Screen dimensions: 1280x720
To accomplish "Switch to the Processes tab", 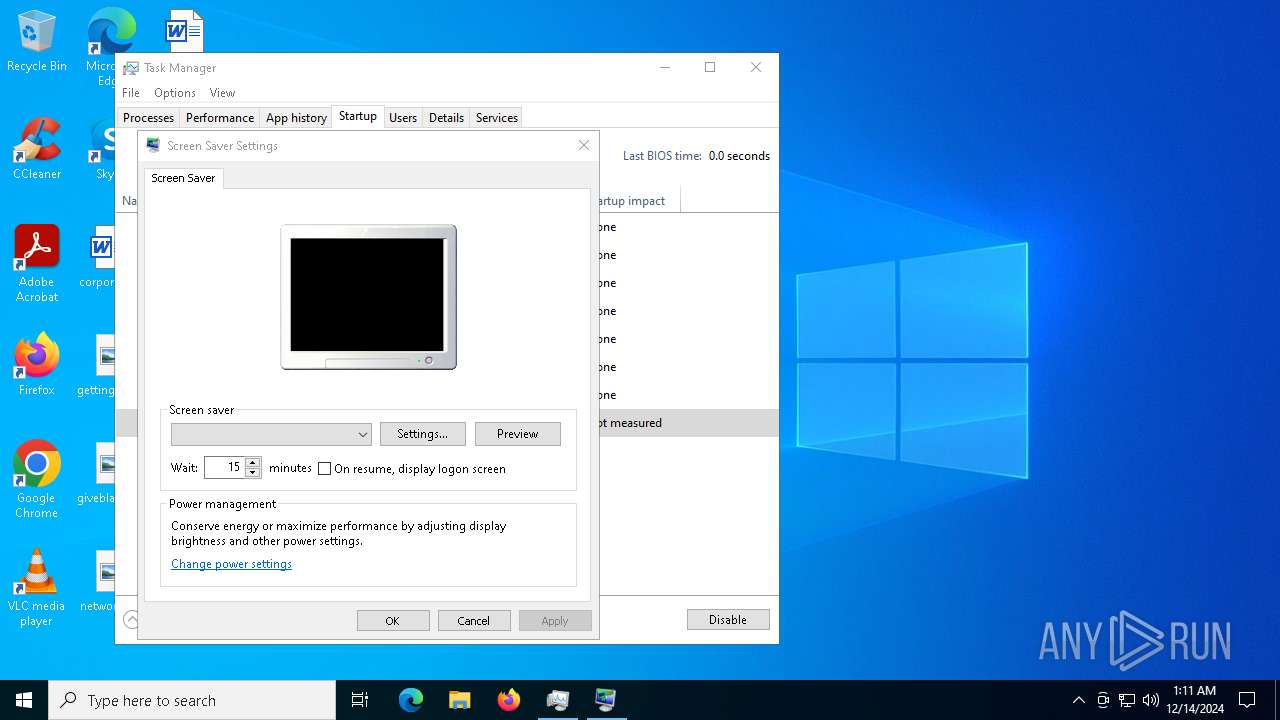I will pos(148,118).
